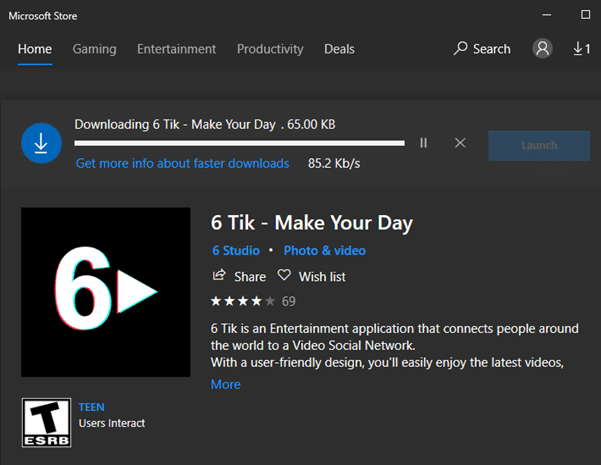Pause the 6 Tik download

(423, 143)
